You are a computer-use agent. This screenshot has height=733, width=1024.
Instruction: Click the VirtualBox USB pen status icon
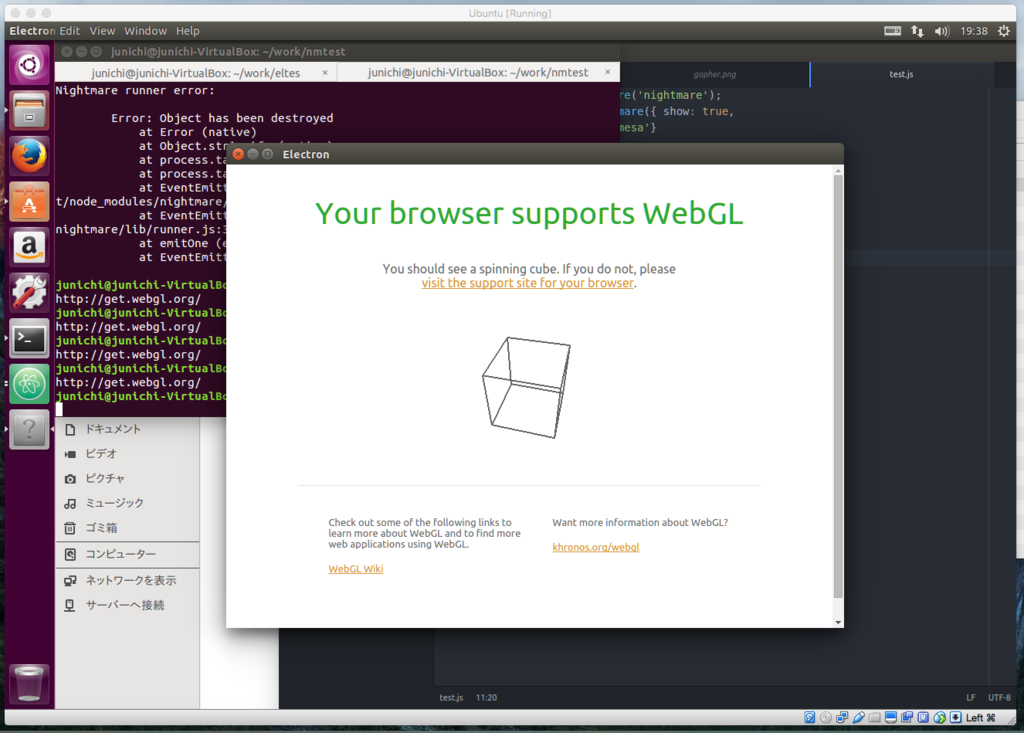tap(859, 717)
